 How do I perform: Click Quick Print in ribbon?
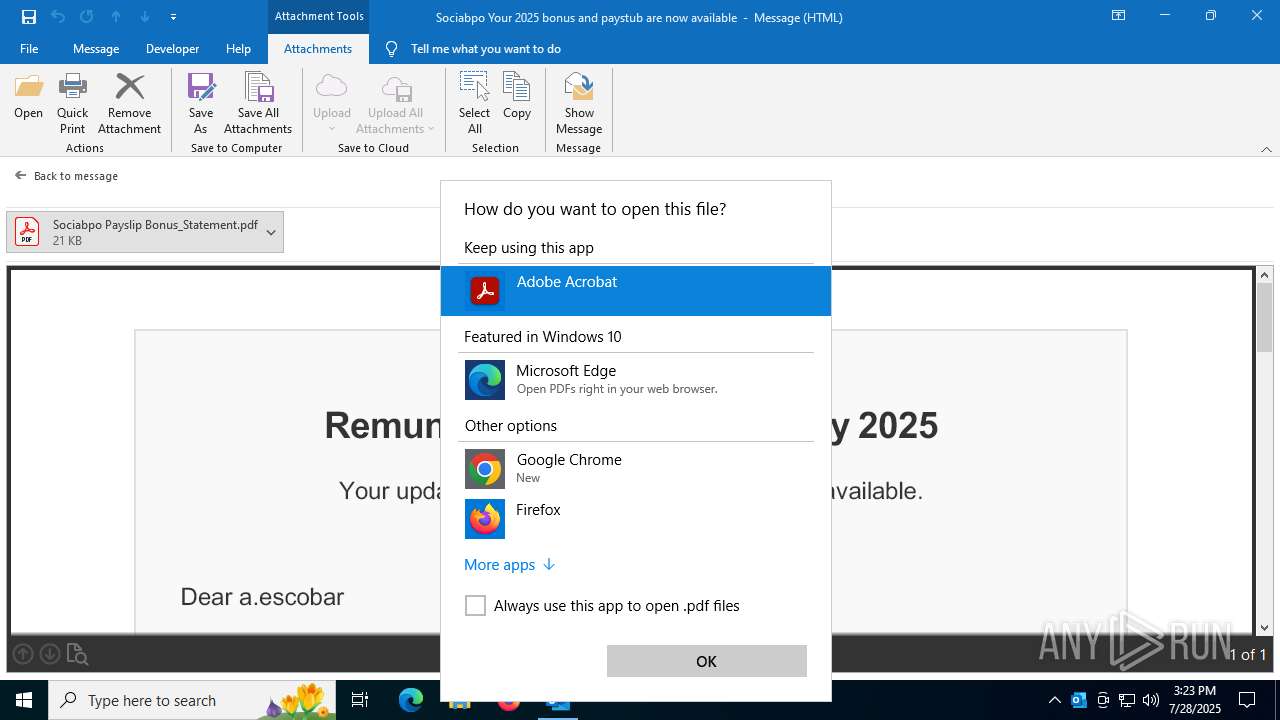(x=72, y=104)
